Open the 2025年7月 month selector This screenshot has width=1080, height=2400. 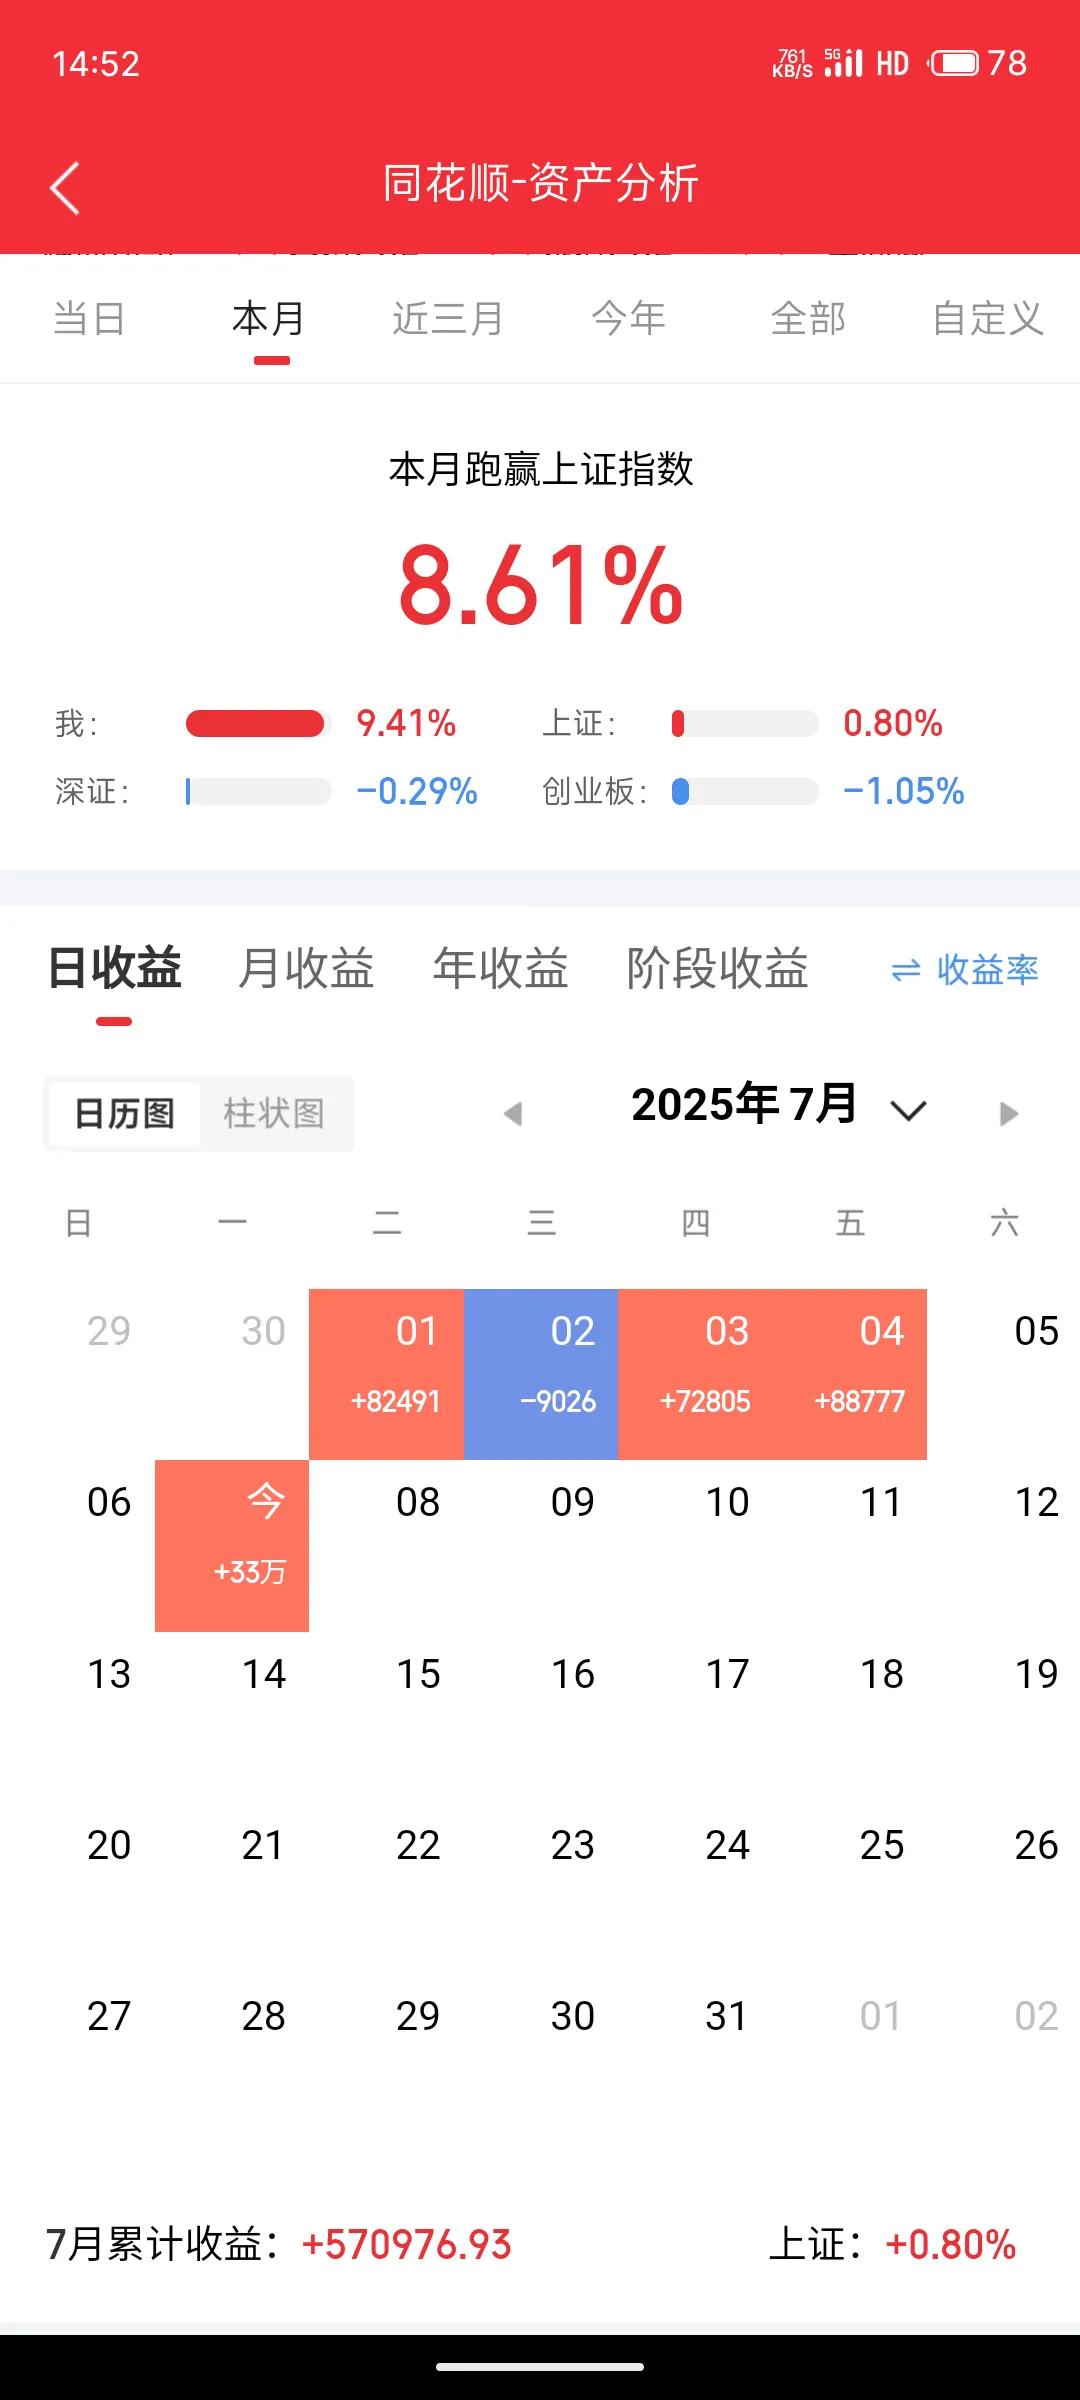coord(744,1104)
